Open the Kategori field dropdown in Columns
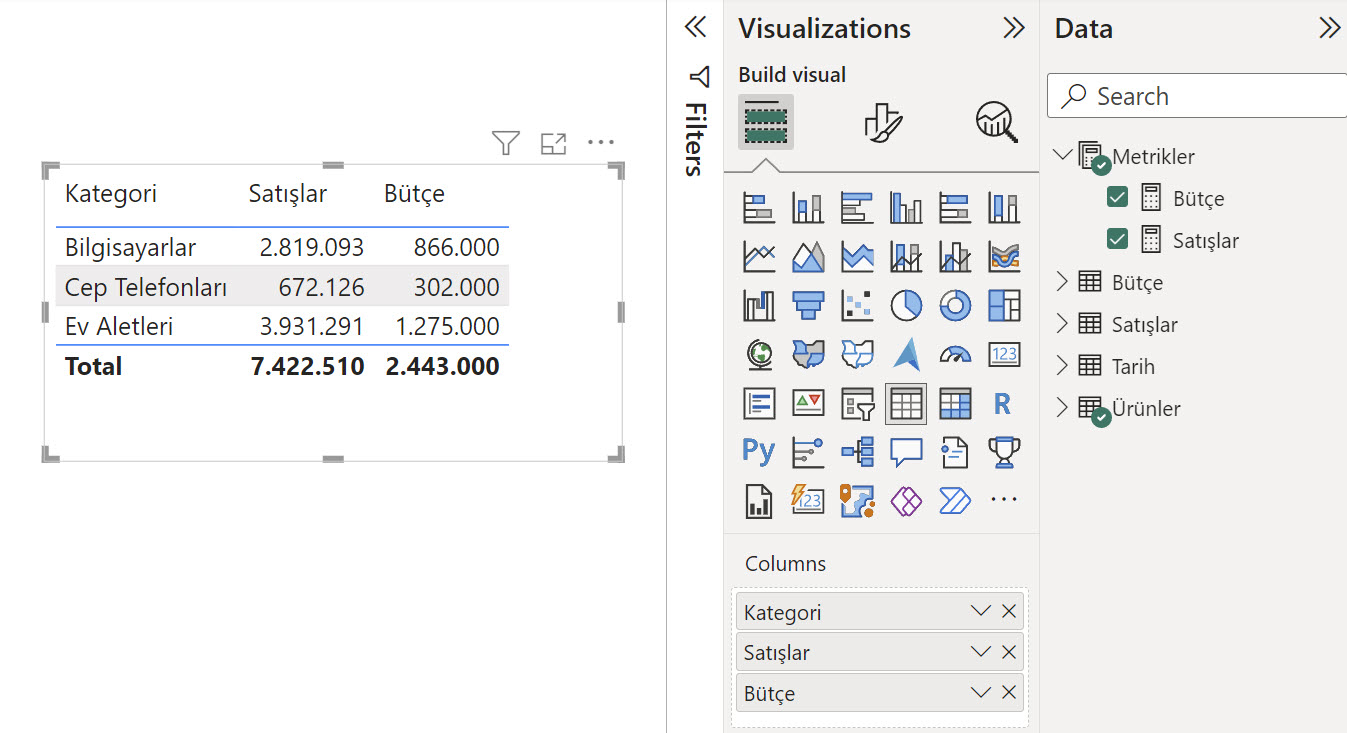Image resolution: width=1347 pixels, height=733 pixels. [980, 612]
